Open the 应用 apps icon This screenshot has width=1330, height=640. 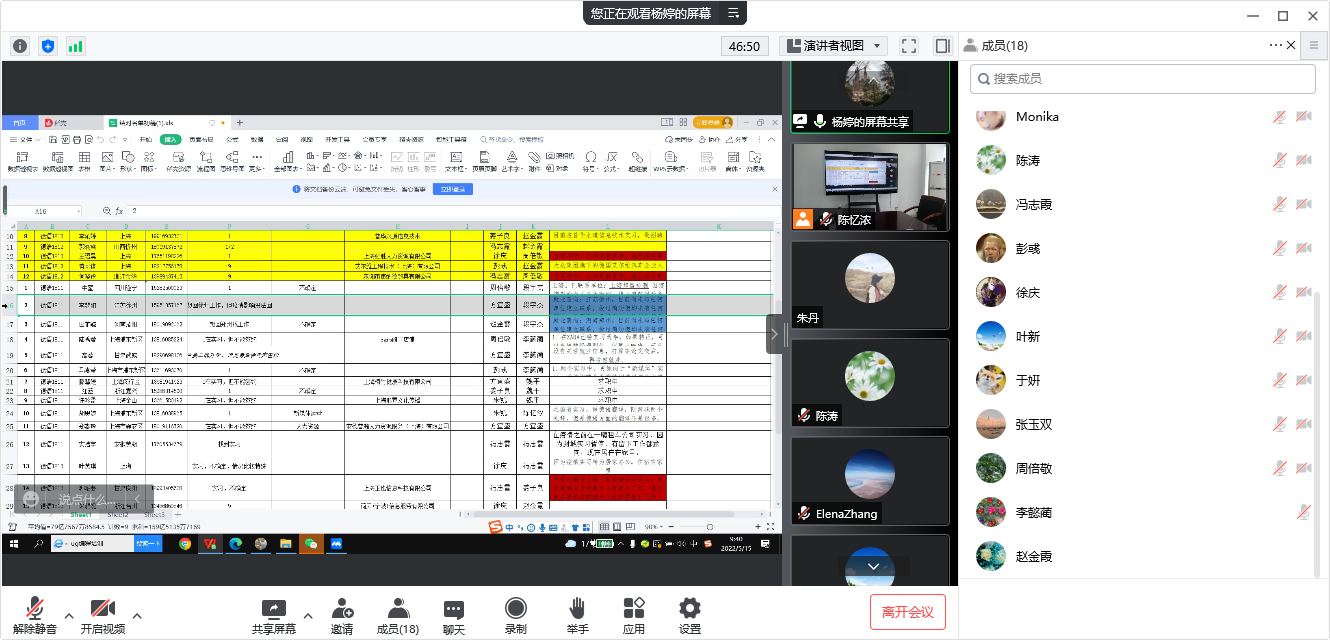634,616
